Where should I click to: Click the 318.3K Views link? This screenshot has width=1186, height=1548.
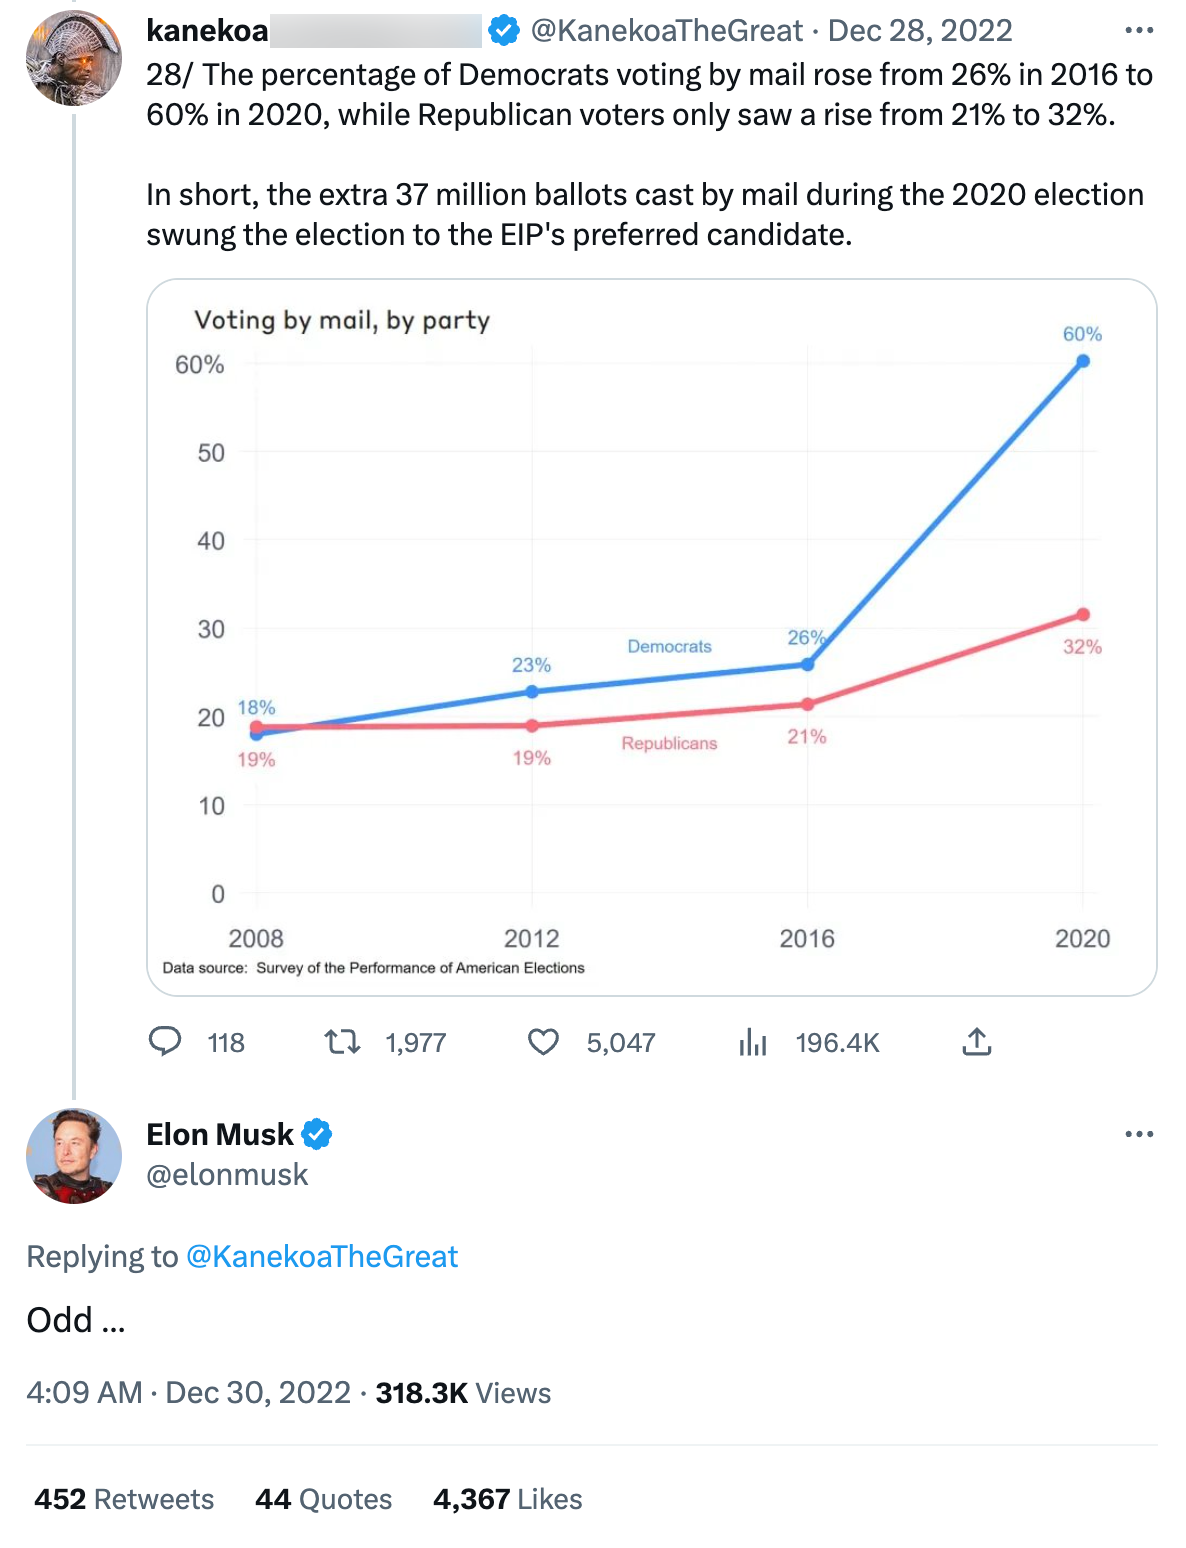[x=462, y=1392]
